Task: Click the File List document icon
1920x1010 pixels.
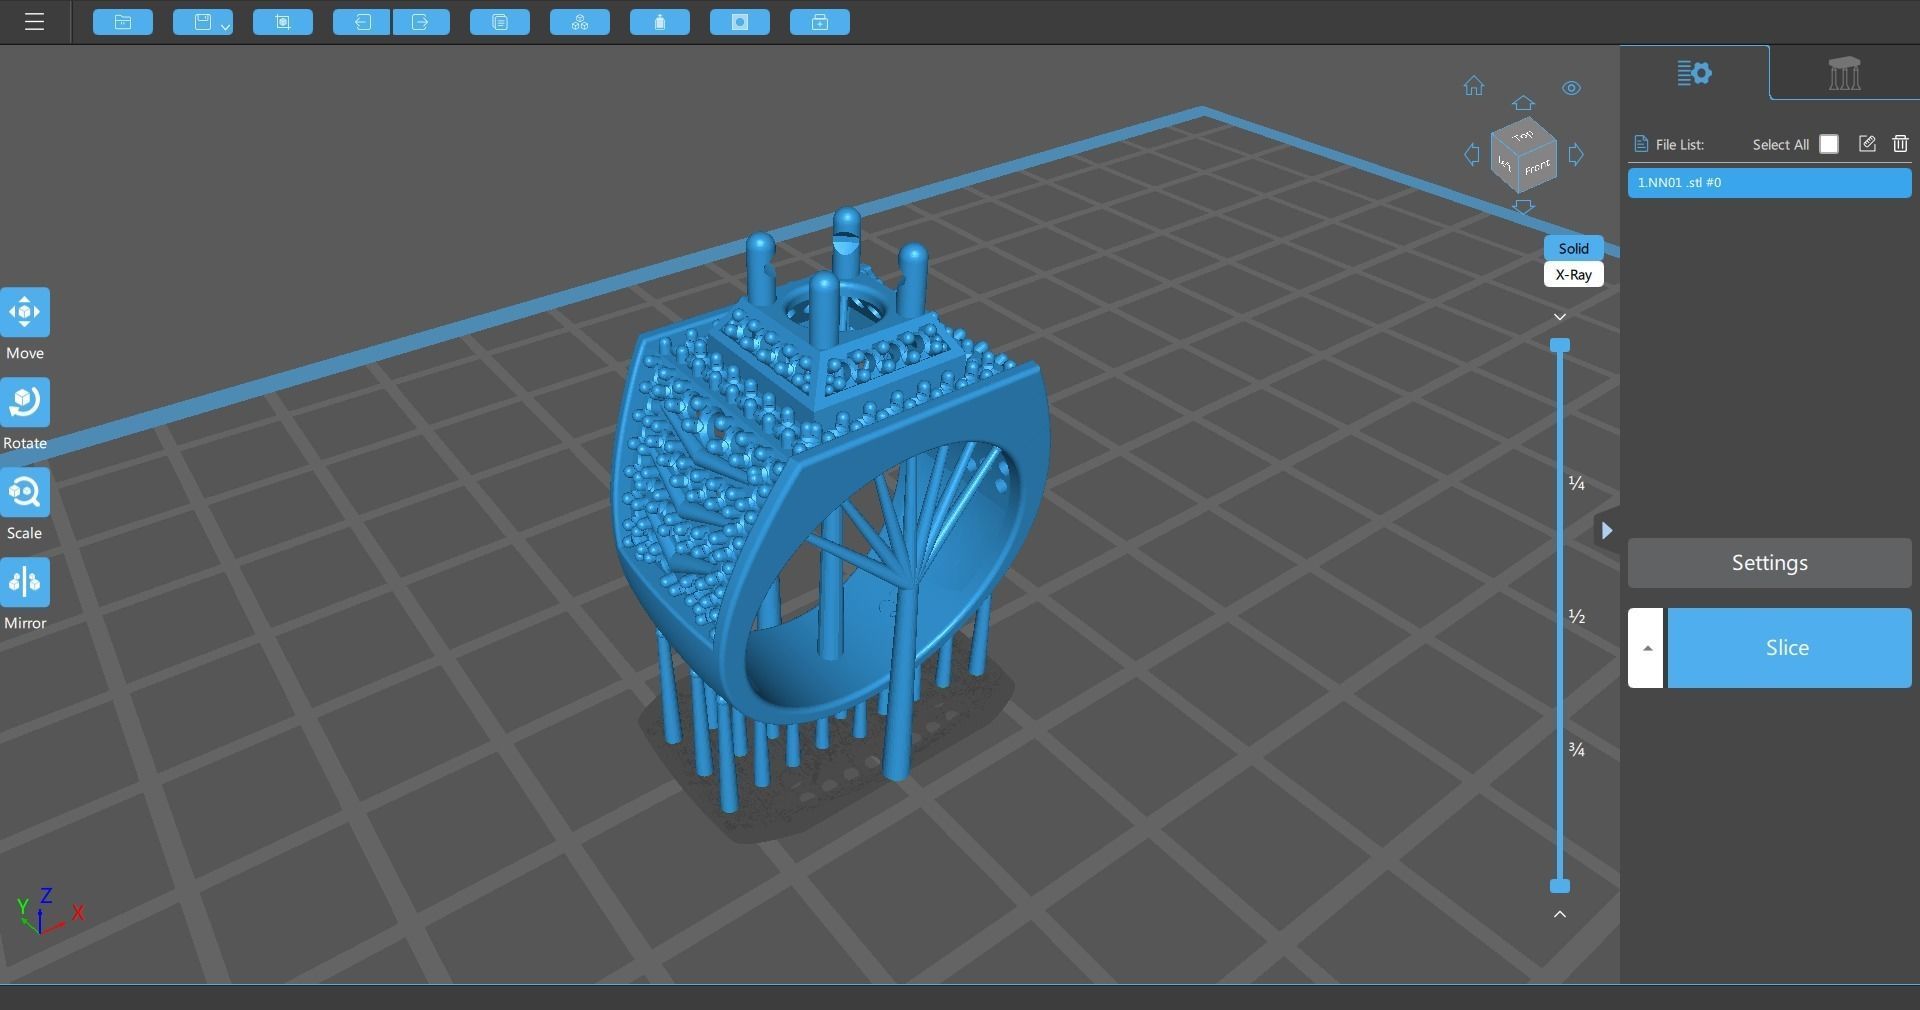Action: point(1640,144)
